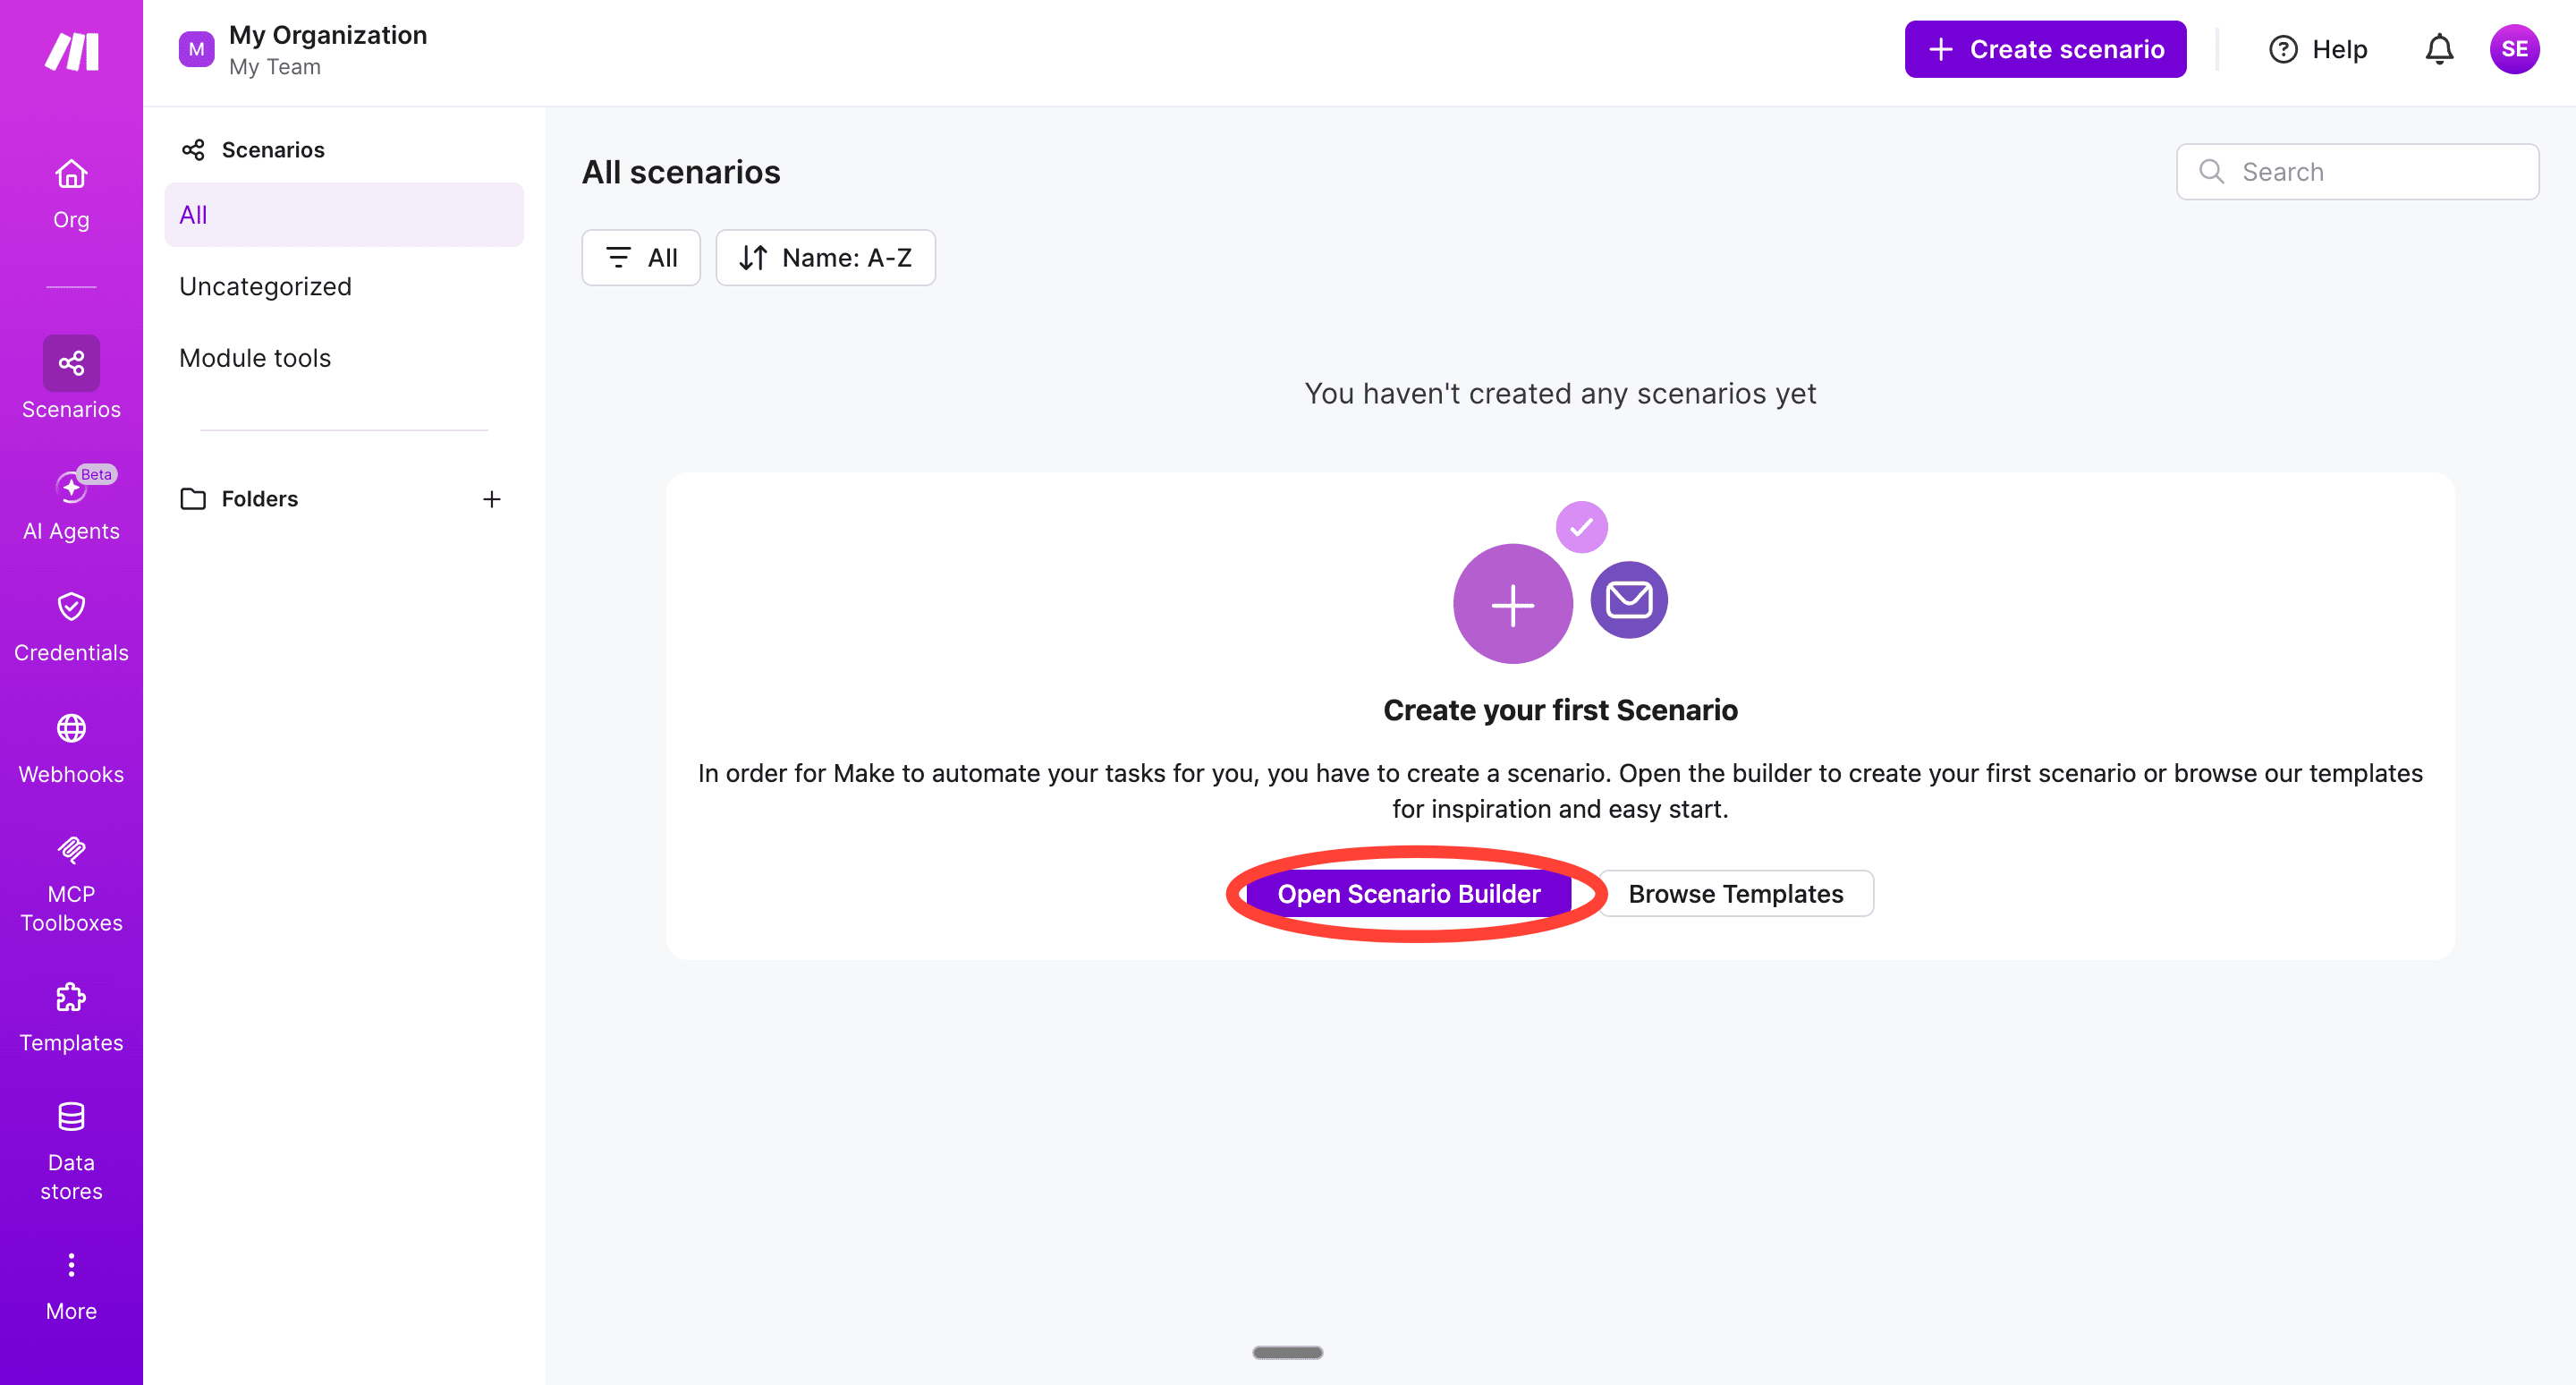This screenshot has width=2576, height=1385.
Task: Open the Org home icon
Action: [71, 193]
